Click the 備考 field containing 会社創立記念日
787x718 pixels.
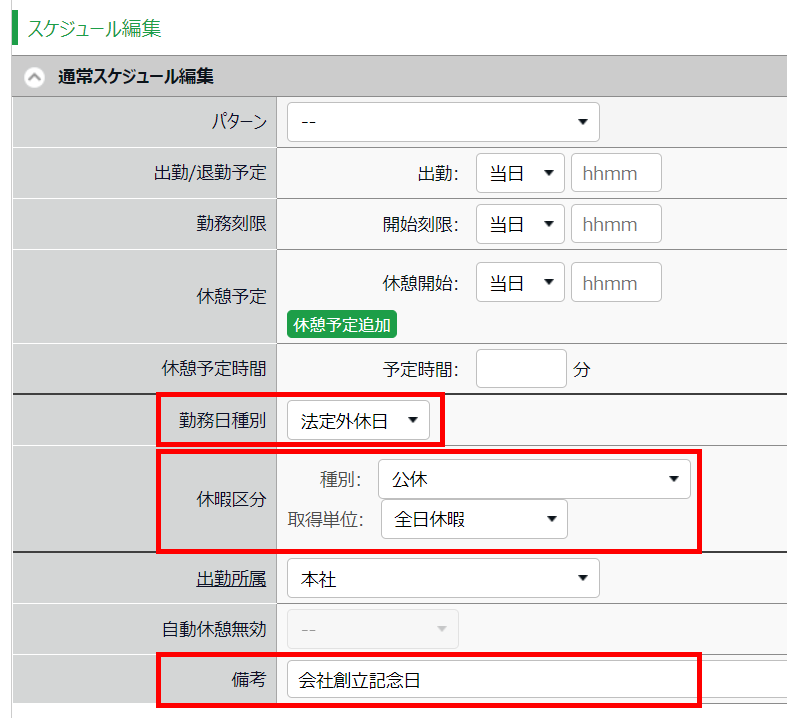tap(490, 680)
